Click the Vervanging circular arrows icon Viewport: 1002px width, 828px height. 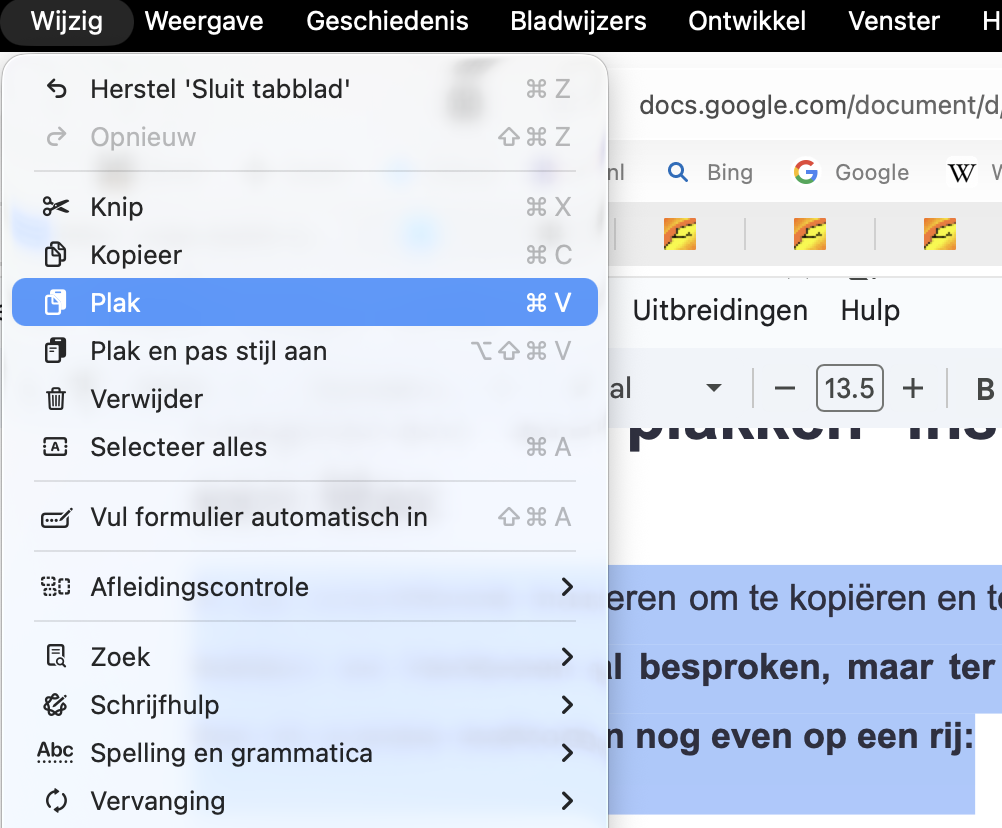click(x=57, y=801)
